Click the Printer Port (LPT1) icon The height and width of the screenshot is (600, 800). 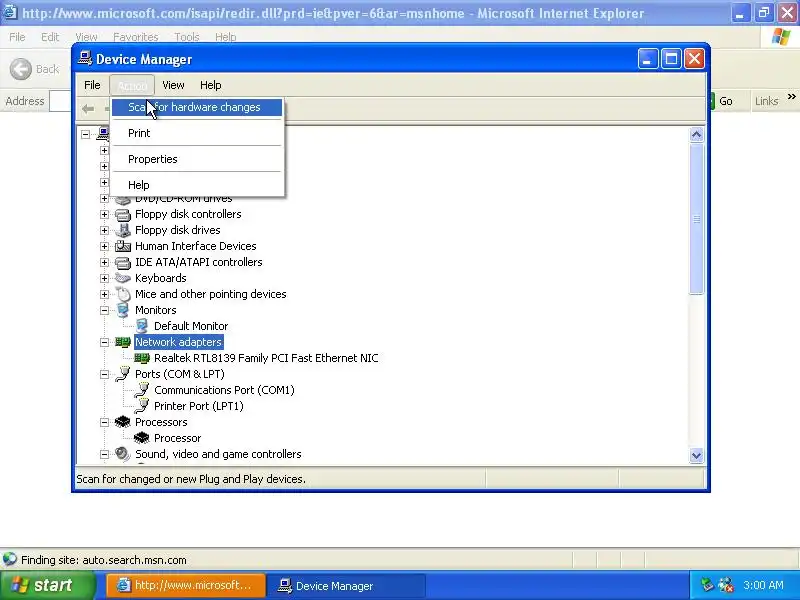point(142,406)
